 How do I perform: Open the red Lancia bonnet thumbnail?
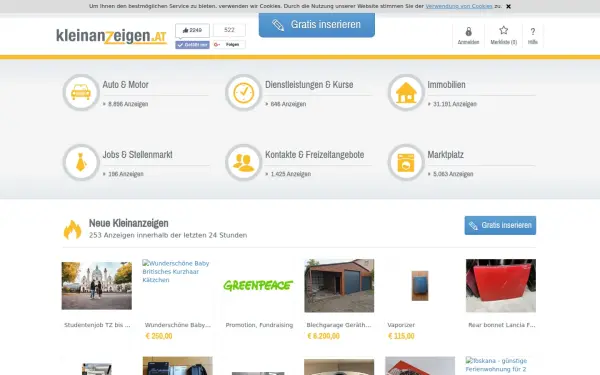click(x=501, y=286)
